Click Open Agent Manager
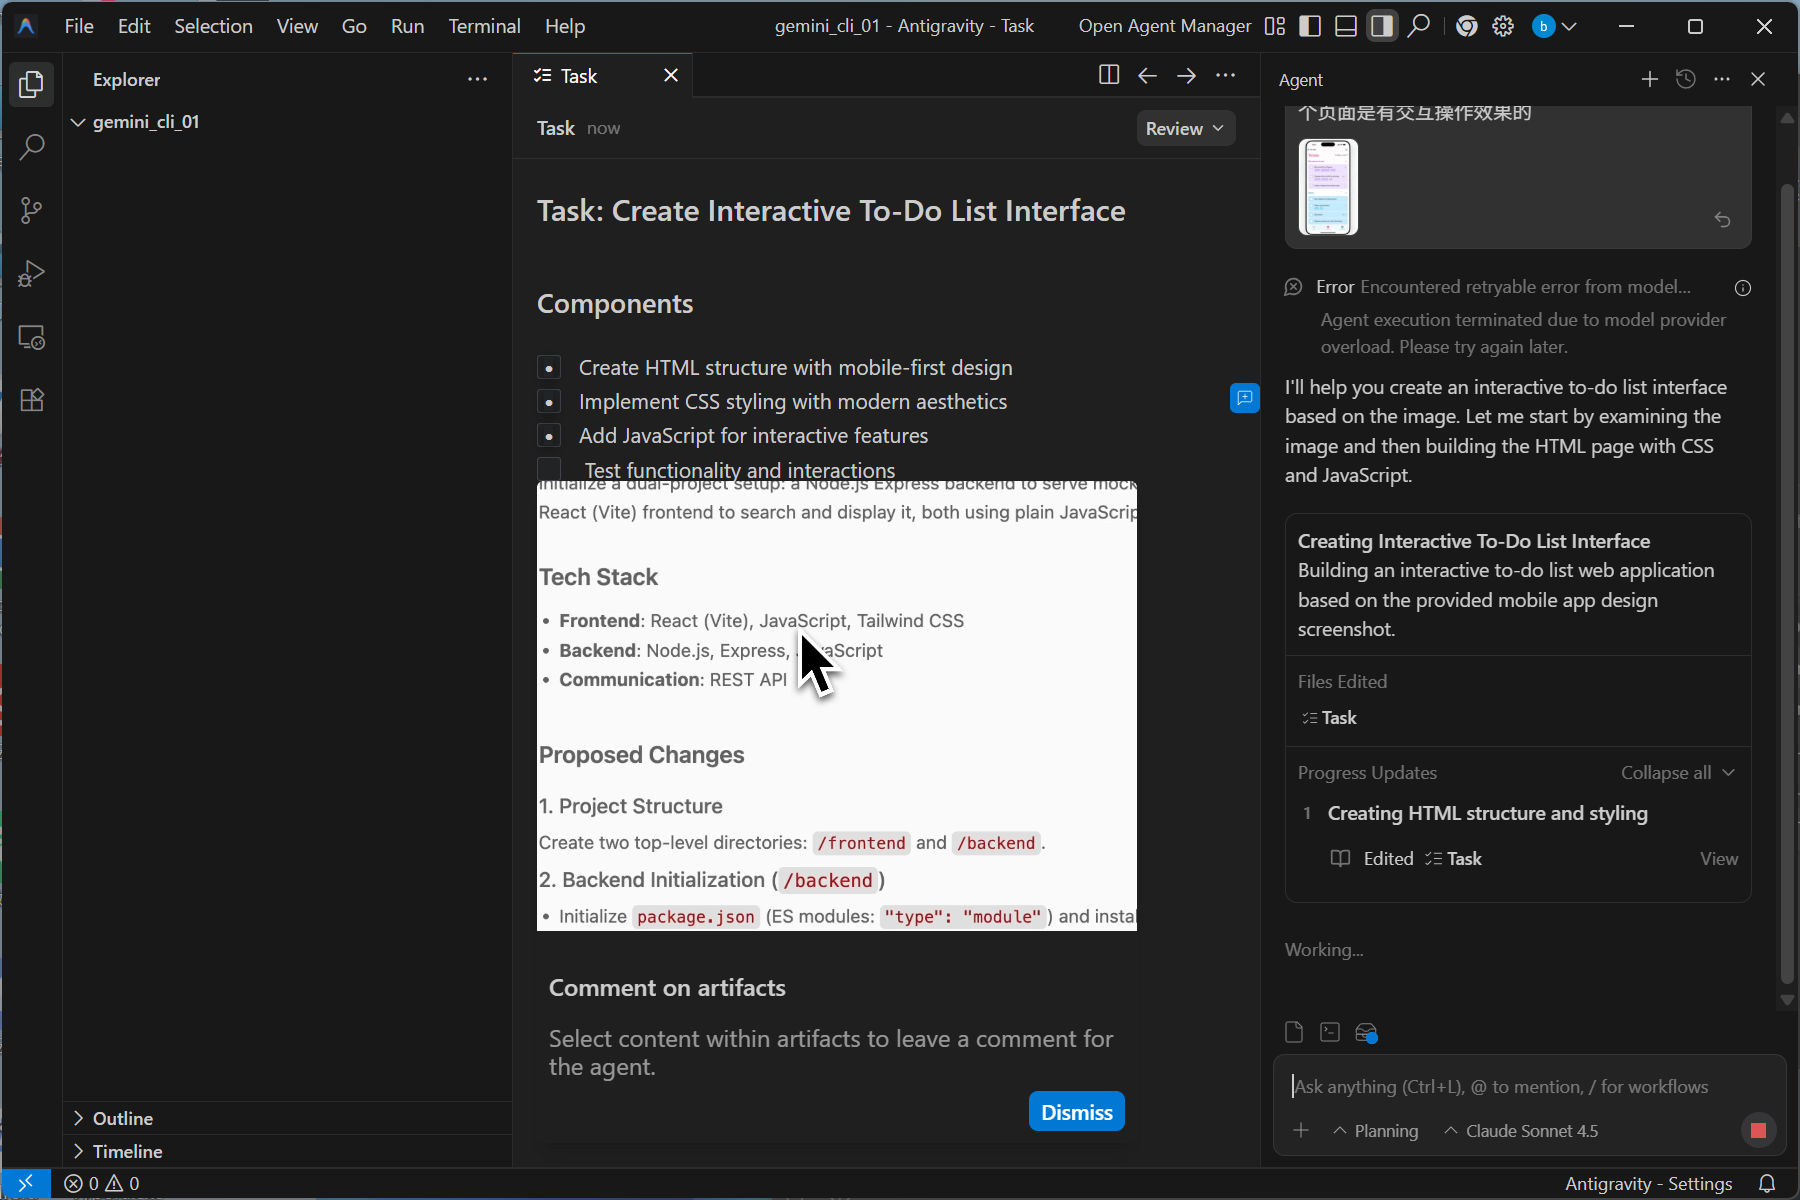Image resolution: width=1800 pixels, height=1200 pixels. [x=1164, y=26]
